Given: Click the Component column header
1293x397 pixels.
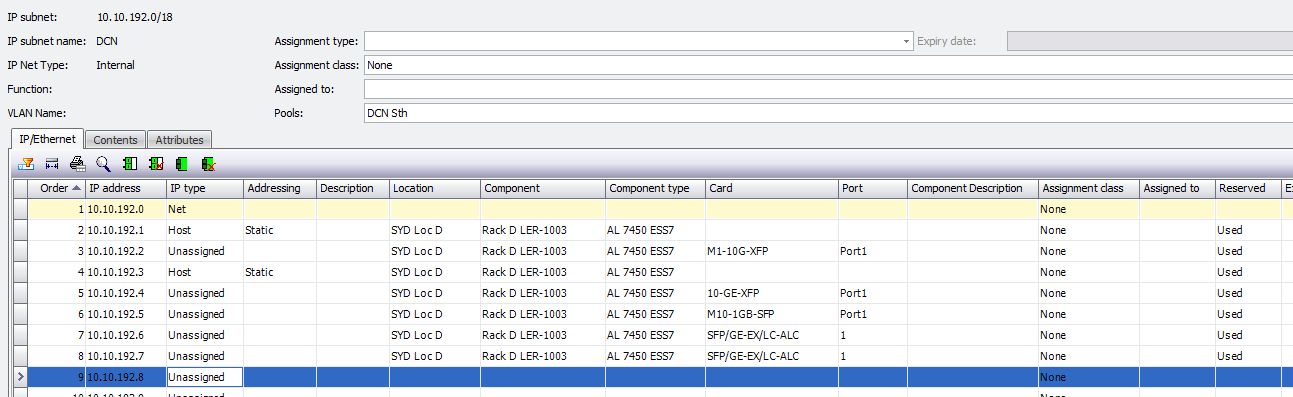Looking at the screenshot, I should pyautogui.click(x=543, y=188).
